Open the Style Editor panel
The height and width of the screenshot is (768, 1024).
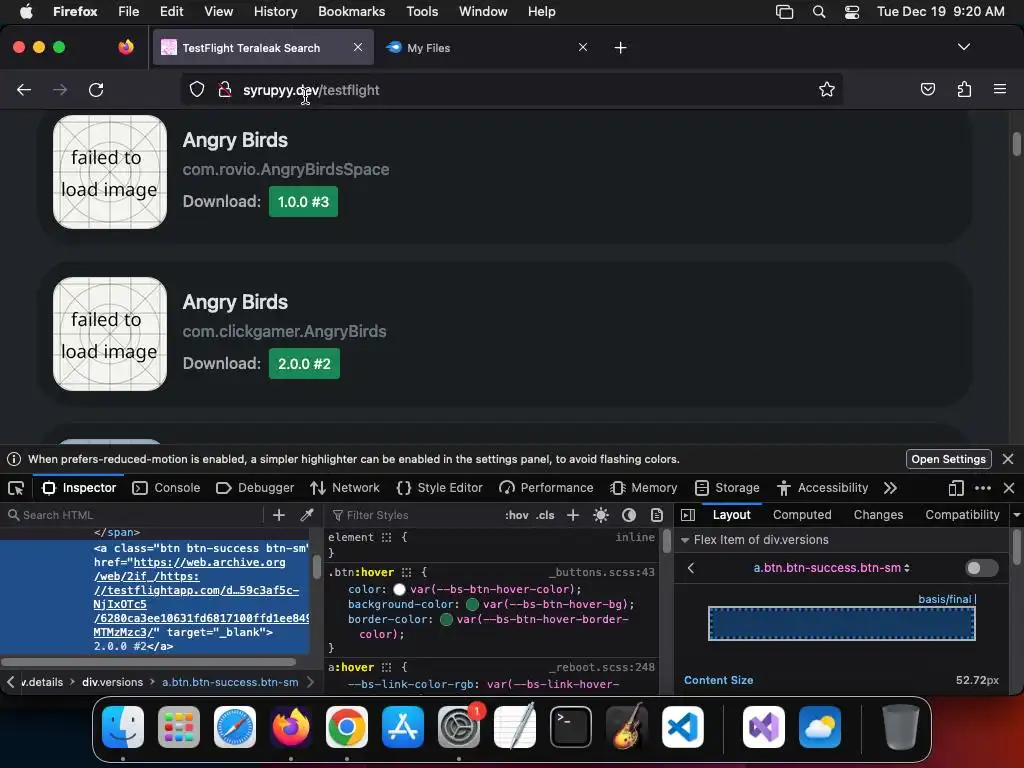[x=439, y=488]
